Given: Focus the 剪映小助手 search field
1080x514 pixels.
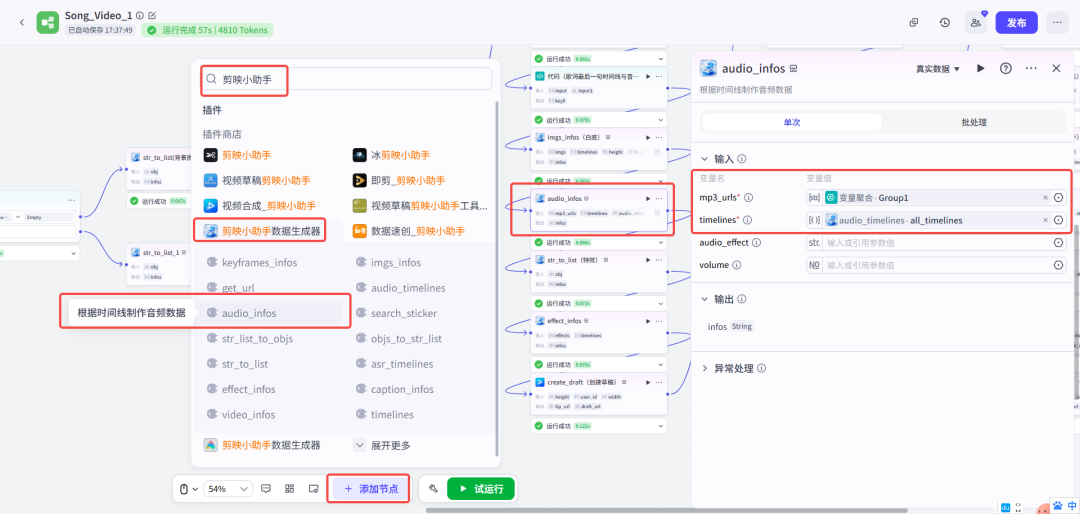Looking at the screenshot, I should (347, 79).
